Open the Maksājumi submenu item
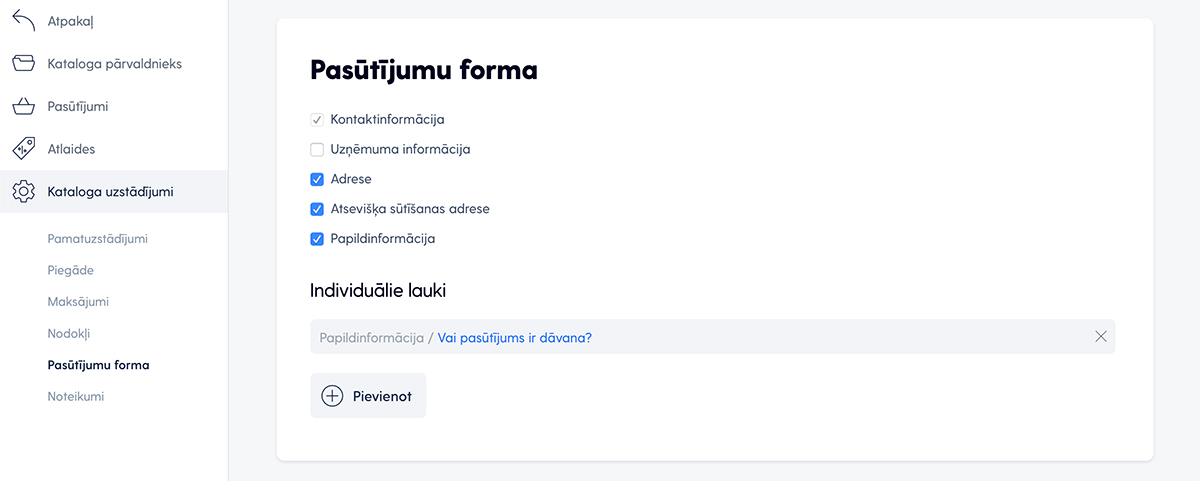1200x481 pixels. [78, 301]
